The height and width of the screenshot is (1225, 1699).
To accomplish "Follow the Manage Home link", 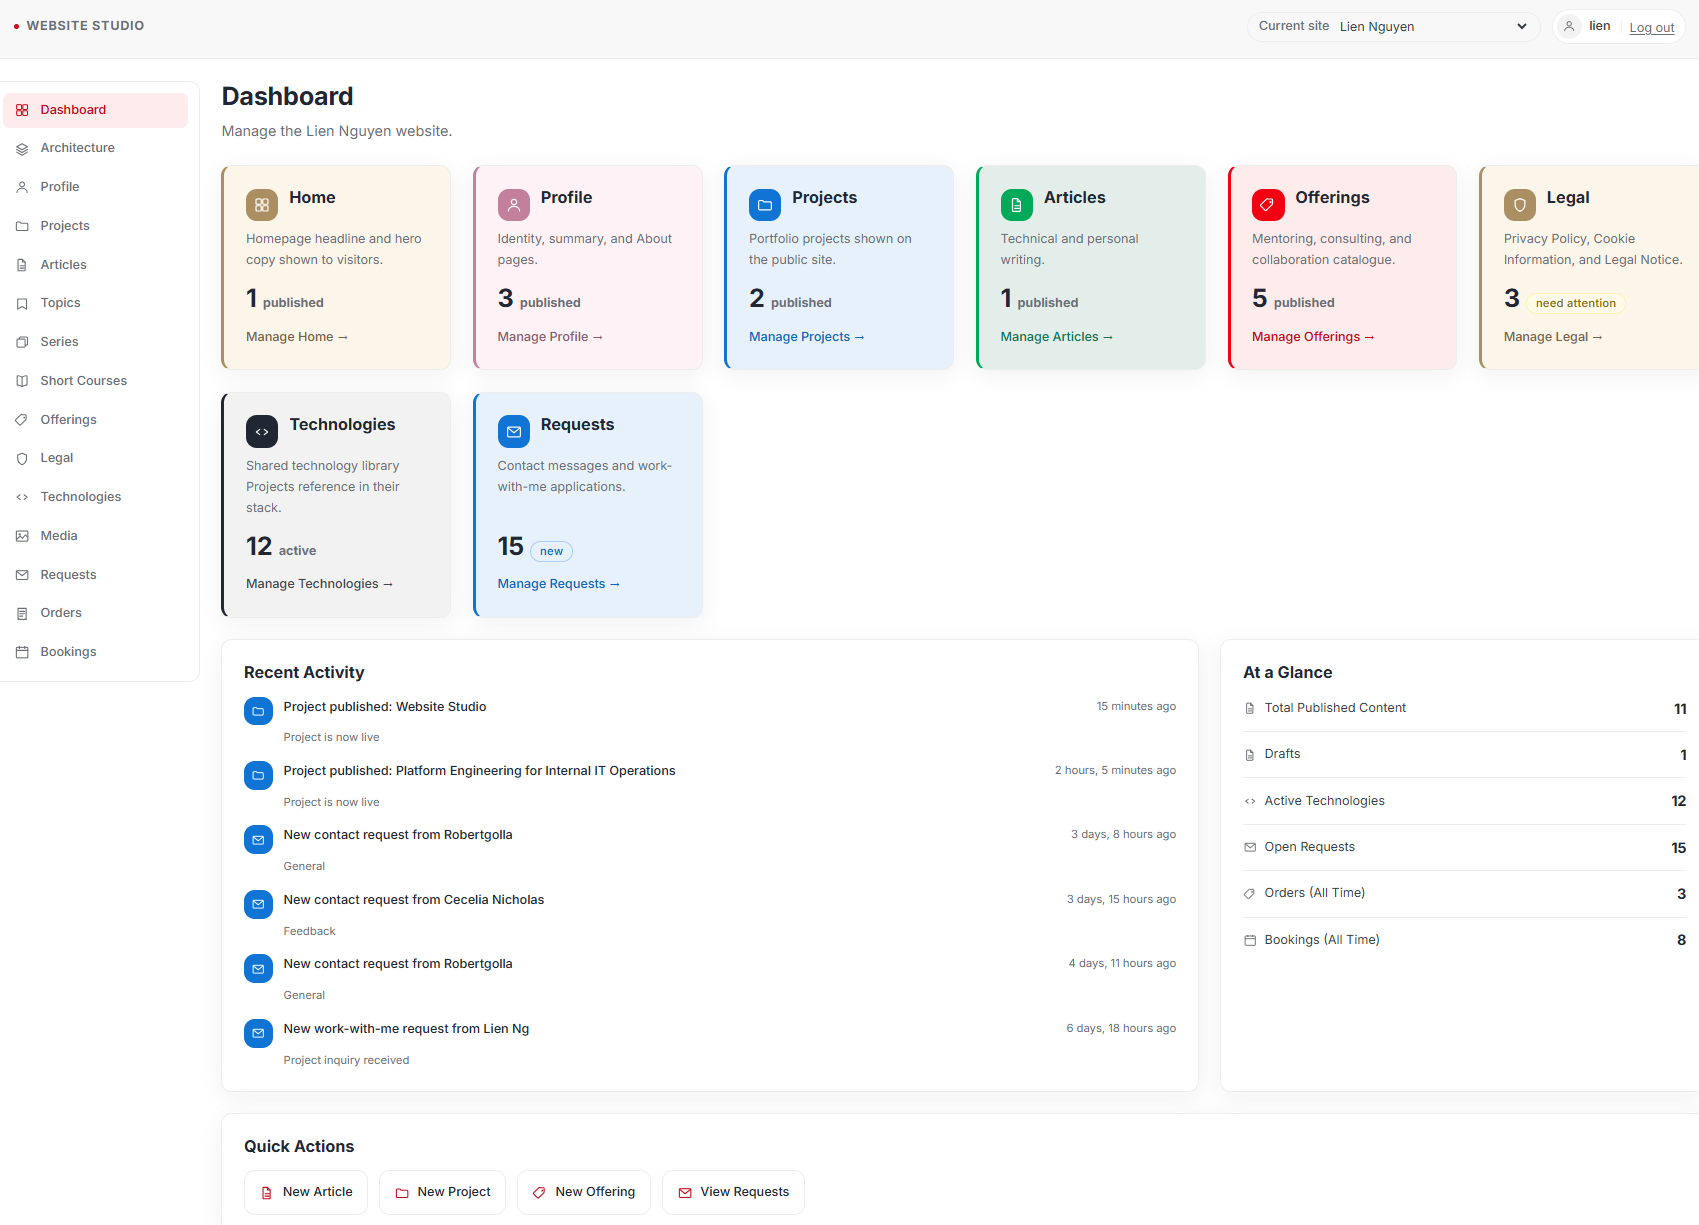I will (x=297, y=337).
